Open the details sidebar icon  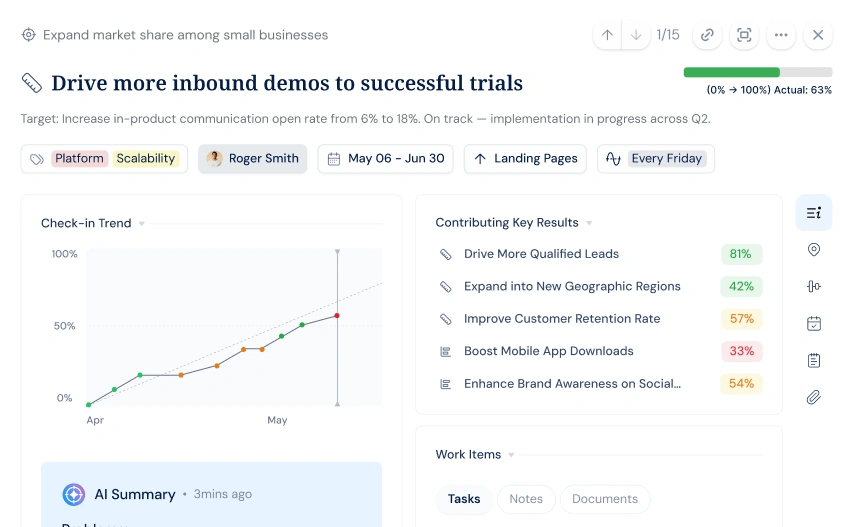pyautogui.click(x=814, y=213)
